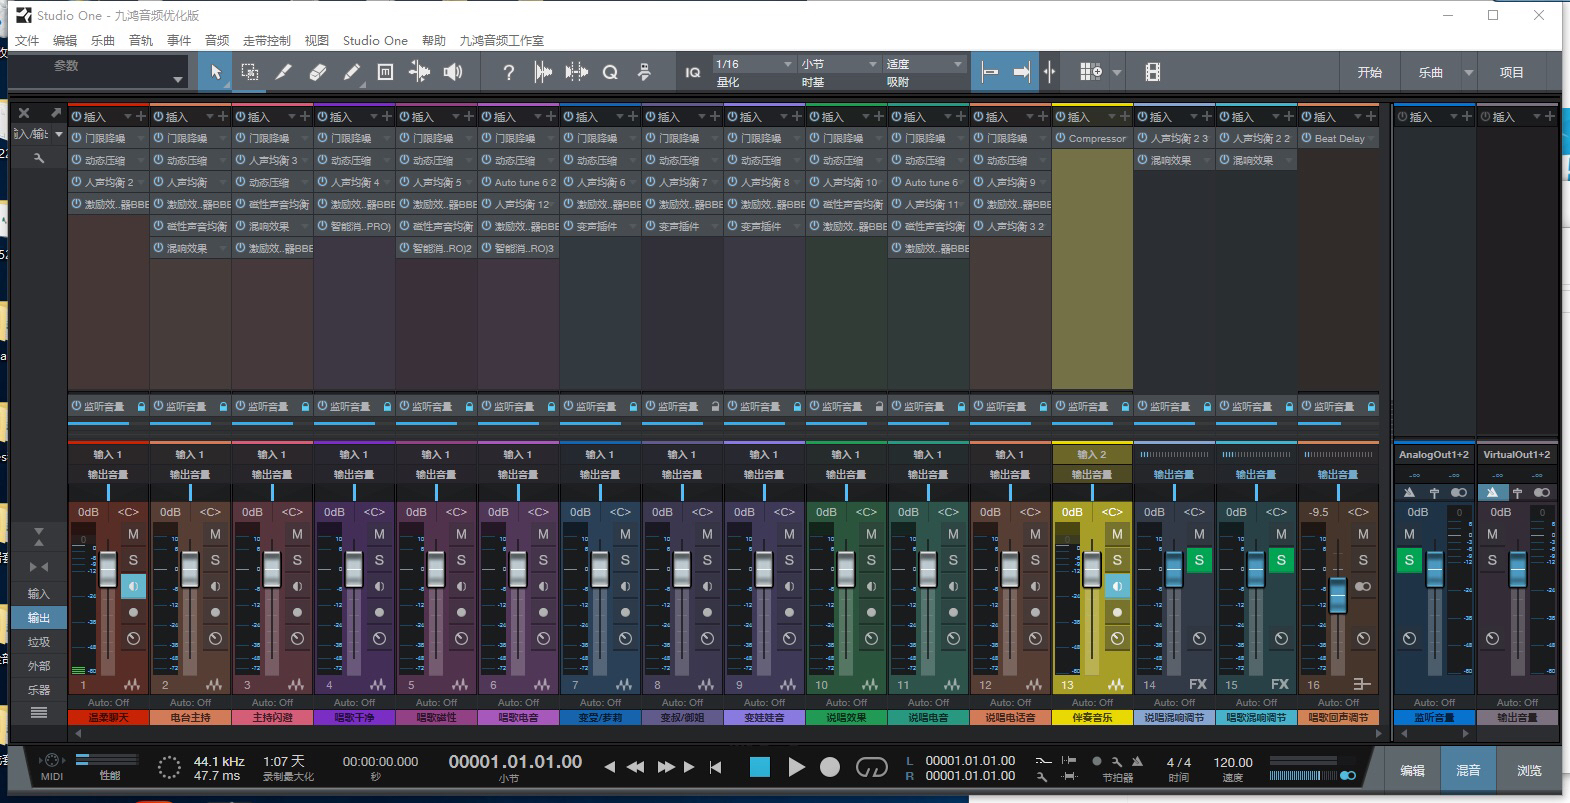Select the Split (knife) tool
Image resolution: width=1570 pixels, height=803 pixels.
pos(284,72)
